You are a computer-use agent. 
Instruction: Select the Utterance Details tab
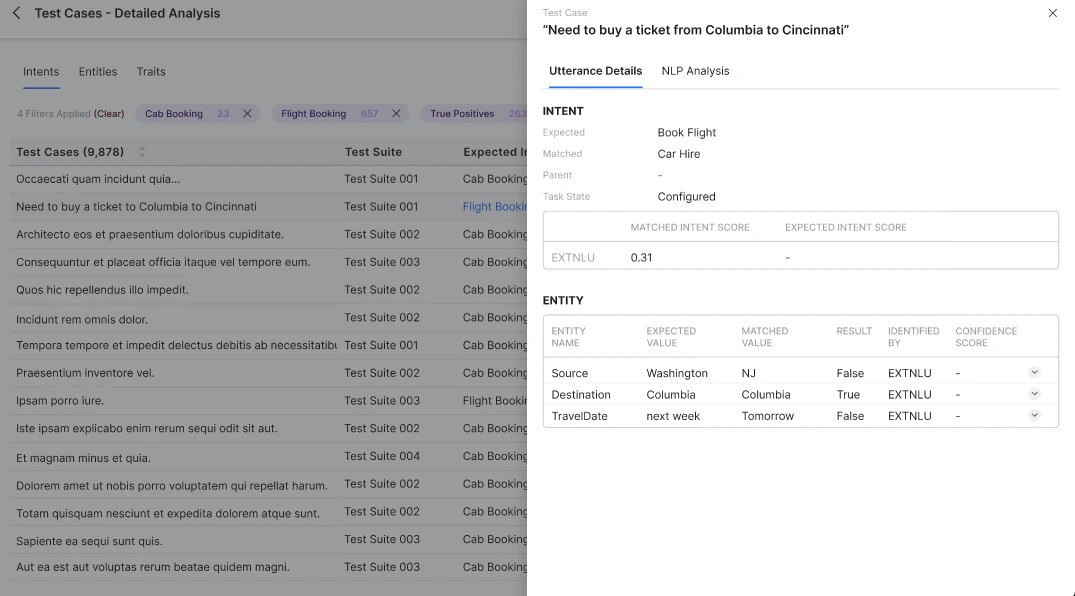point(595,71)
